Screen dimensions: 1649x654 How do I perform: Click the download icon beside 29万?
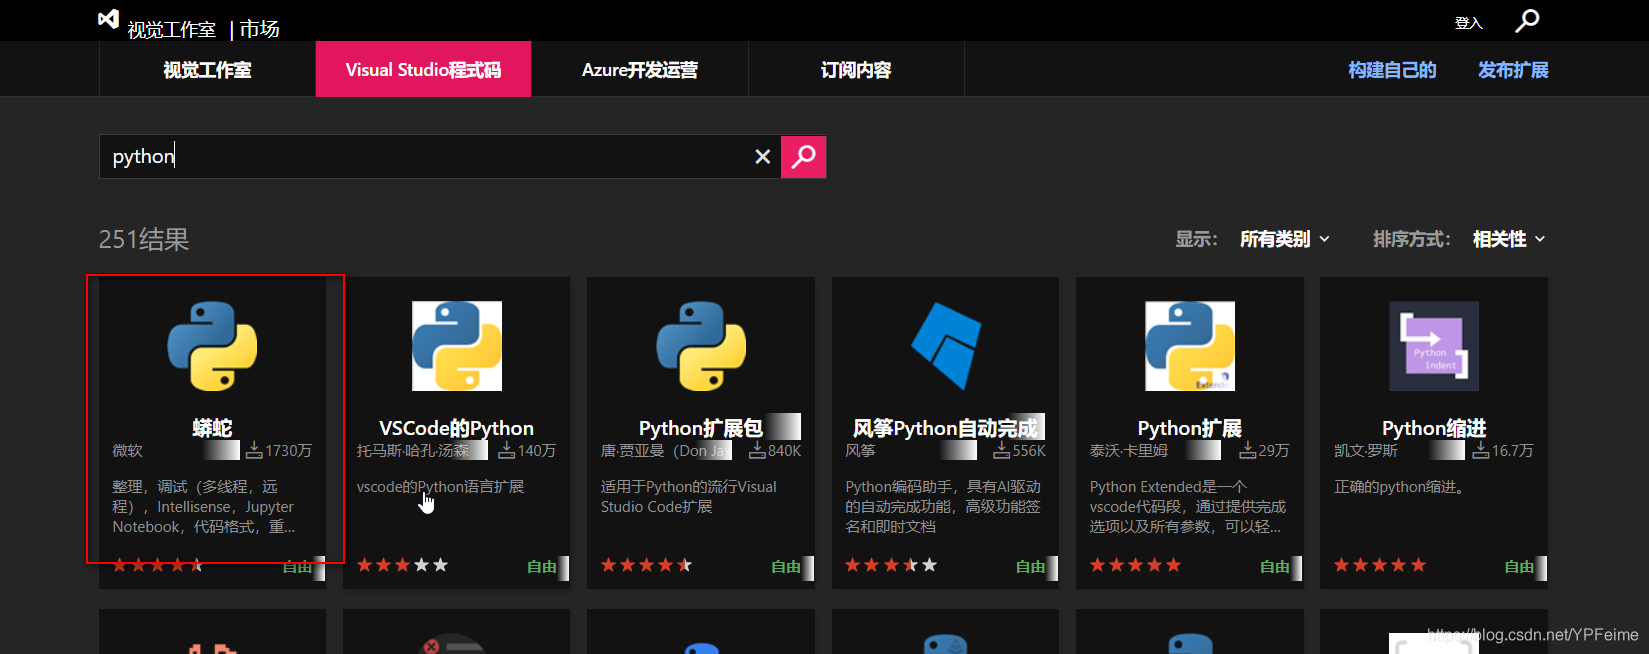(1248, 451)
